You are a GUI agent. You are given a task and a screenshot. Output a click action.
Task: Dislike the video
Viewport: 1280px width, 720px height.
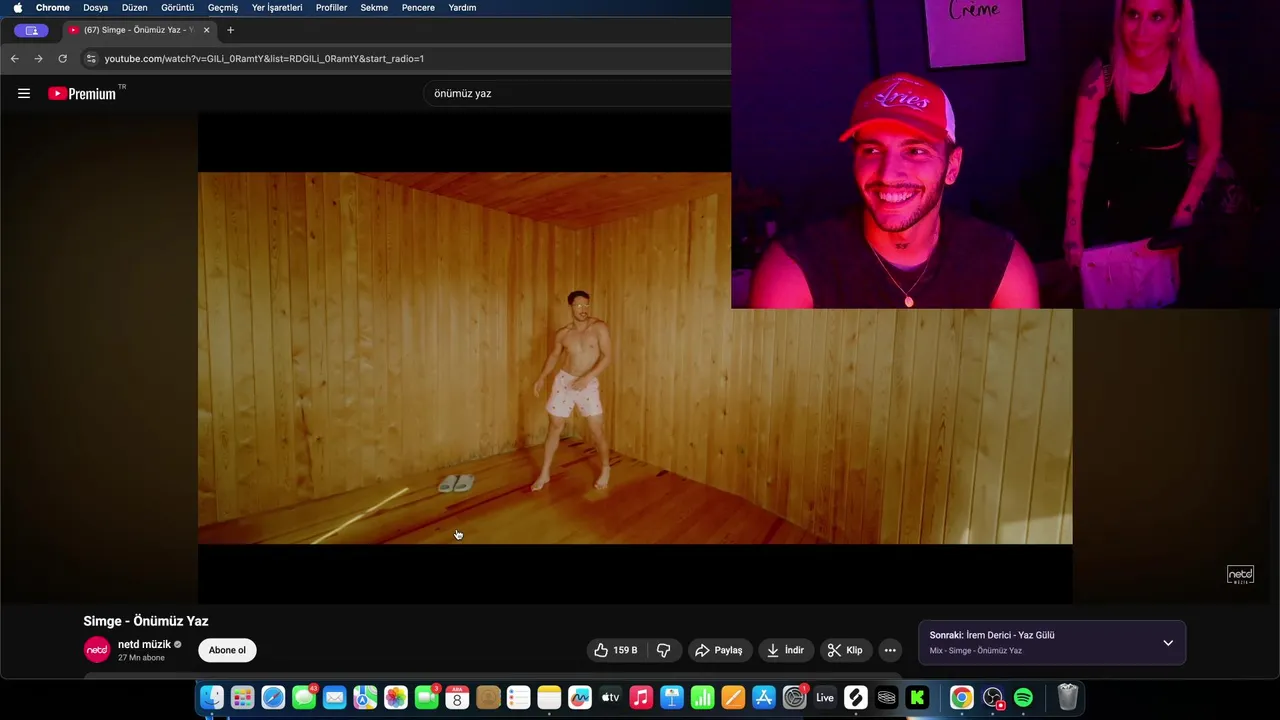(x=663, y=650)
